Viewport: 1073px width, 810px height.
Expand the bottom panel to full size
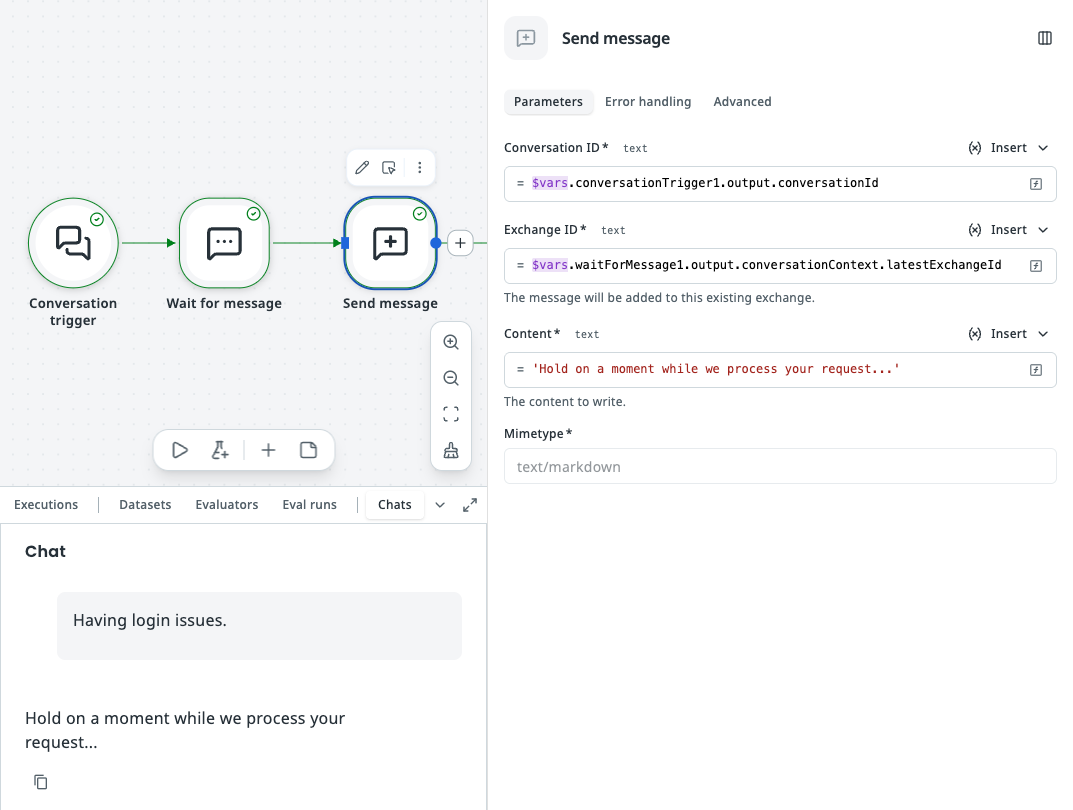[469, 505]
